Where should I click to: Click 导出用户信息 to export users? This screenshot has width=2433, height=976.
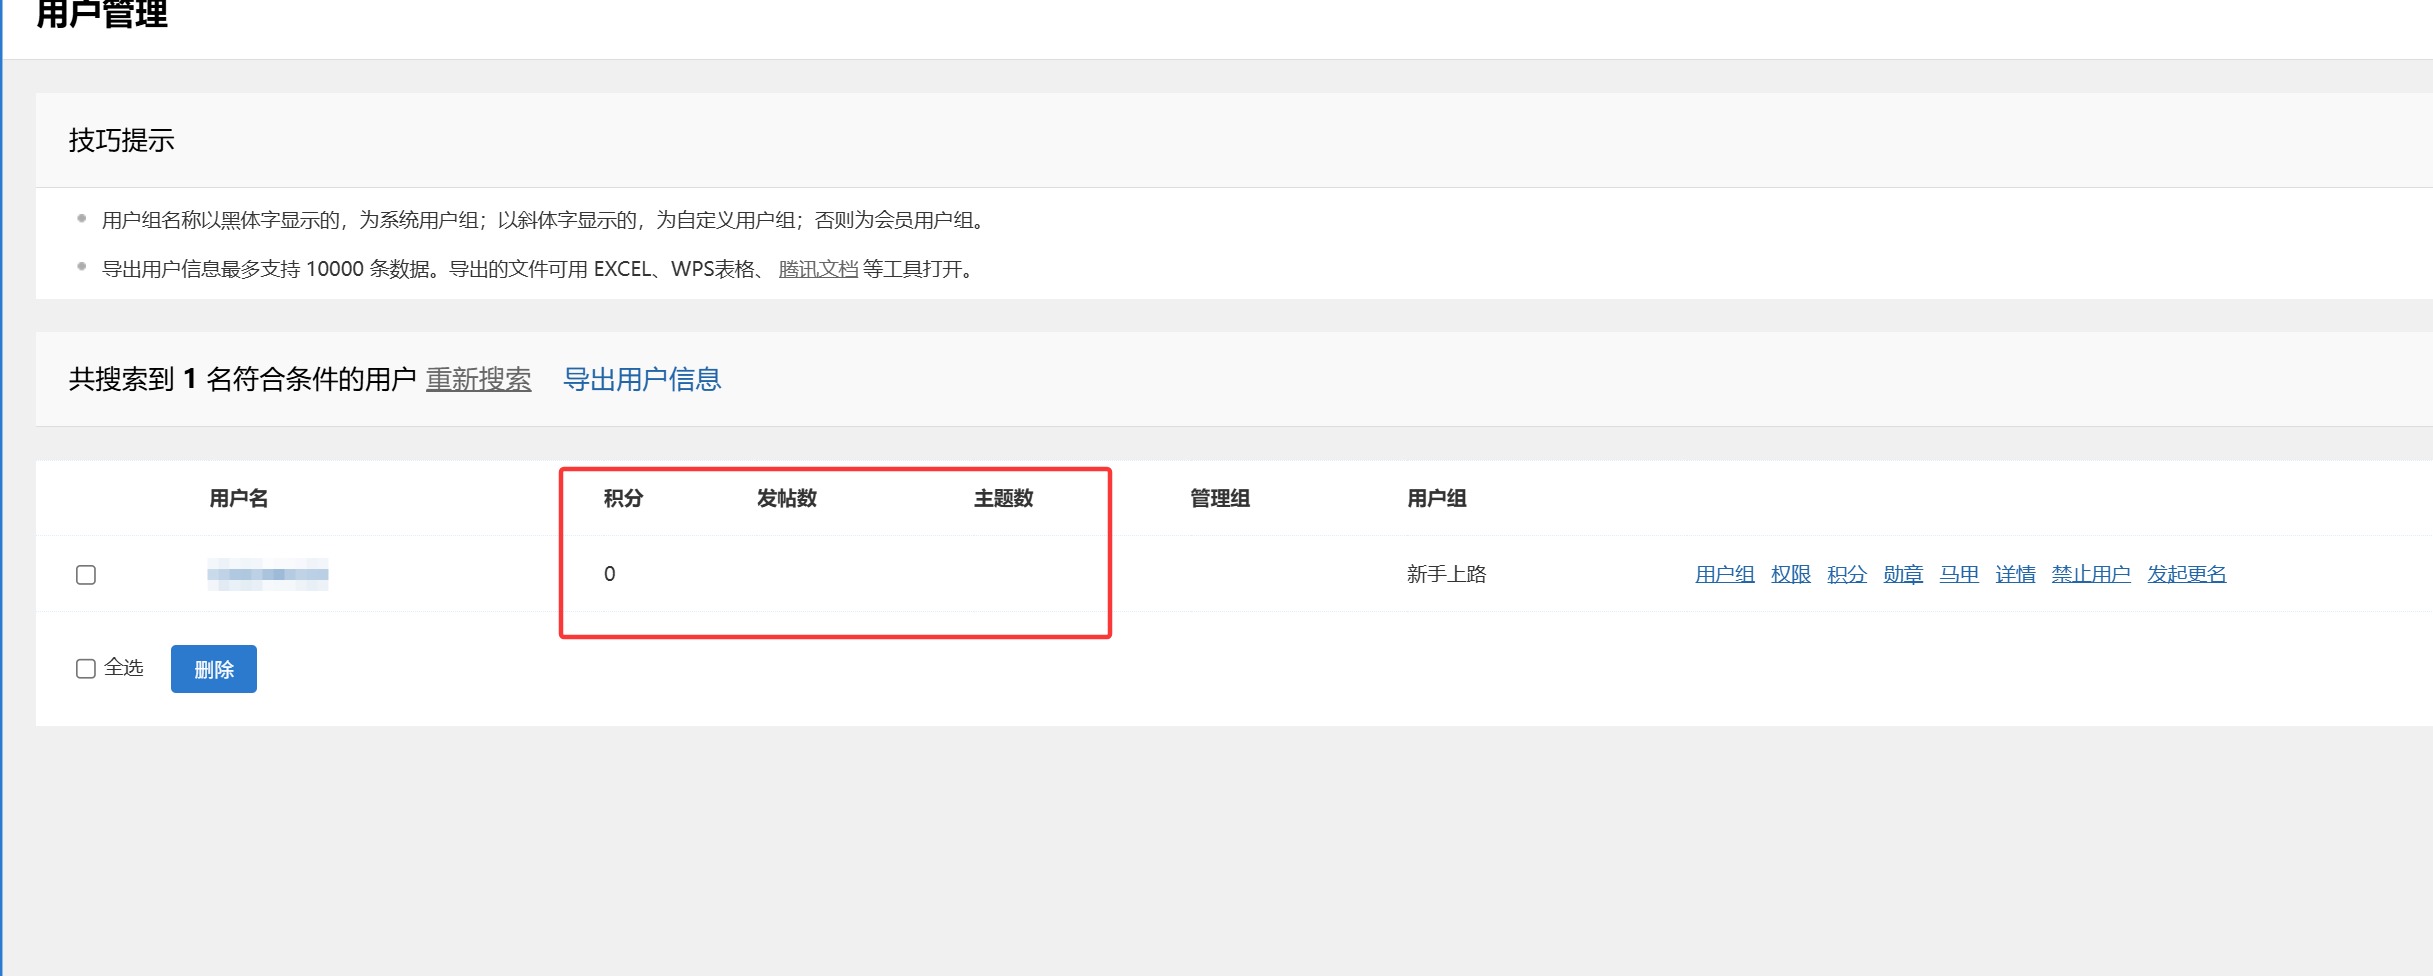[x=644, y=378]
